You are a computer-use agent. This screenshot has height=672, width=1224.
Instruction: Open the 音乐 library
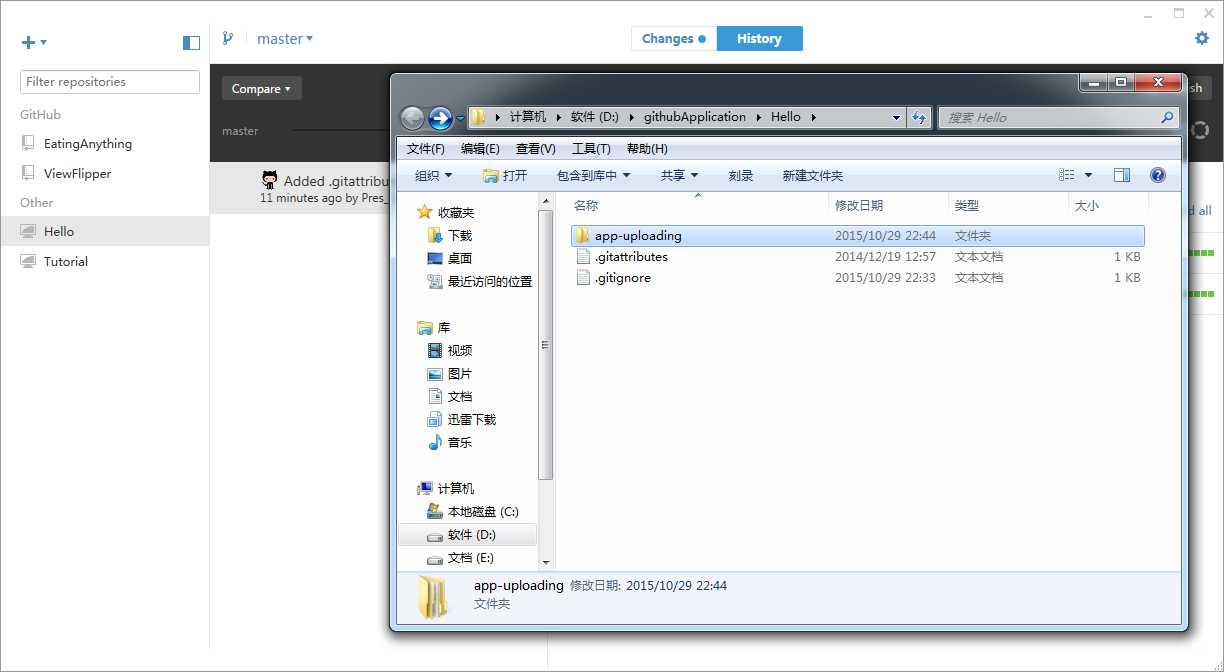point(450,442)
